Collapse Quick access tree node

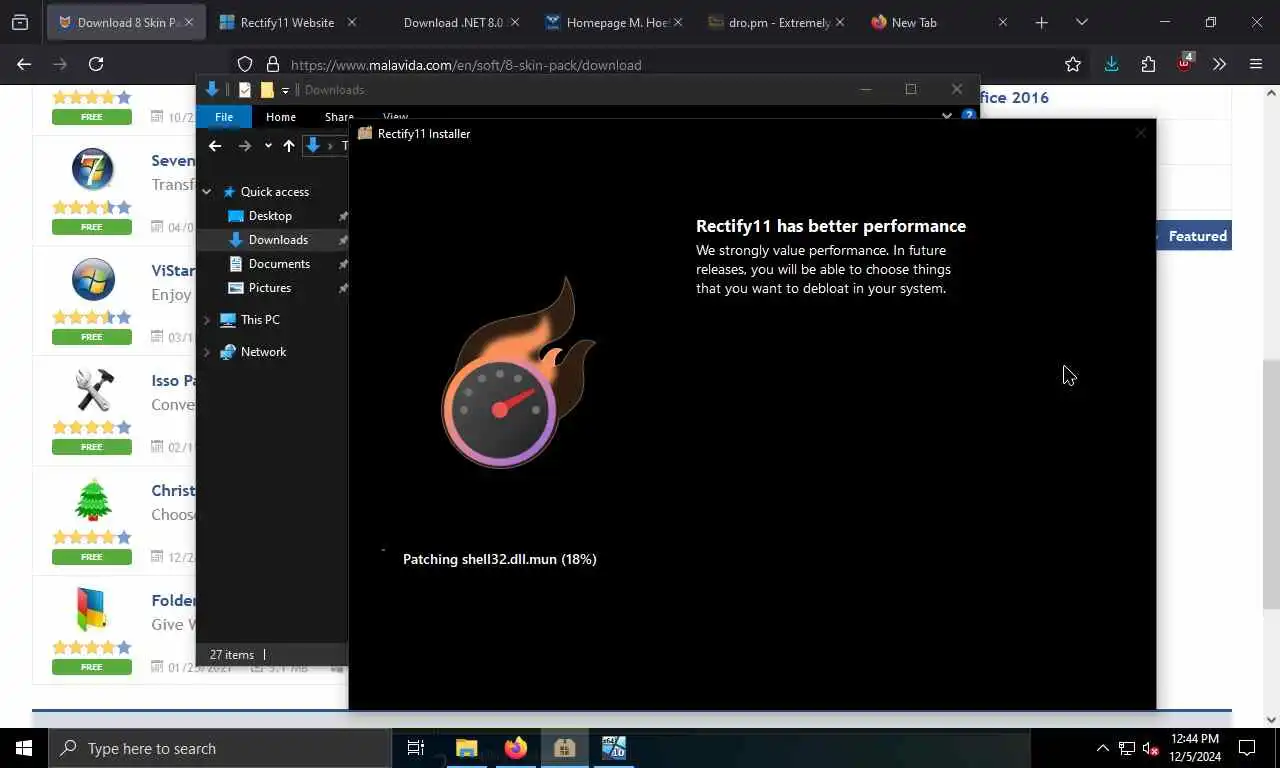click(x=207, y=192)
